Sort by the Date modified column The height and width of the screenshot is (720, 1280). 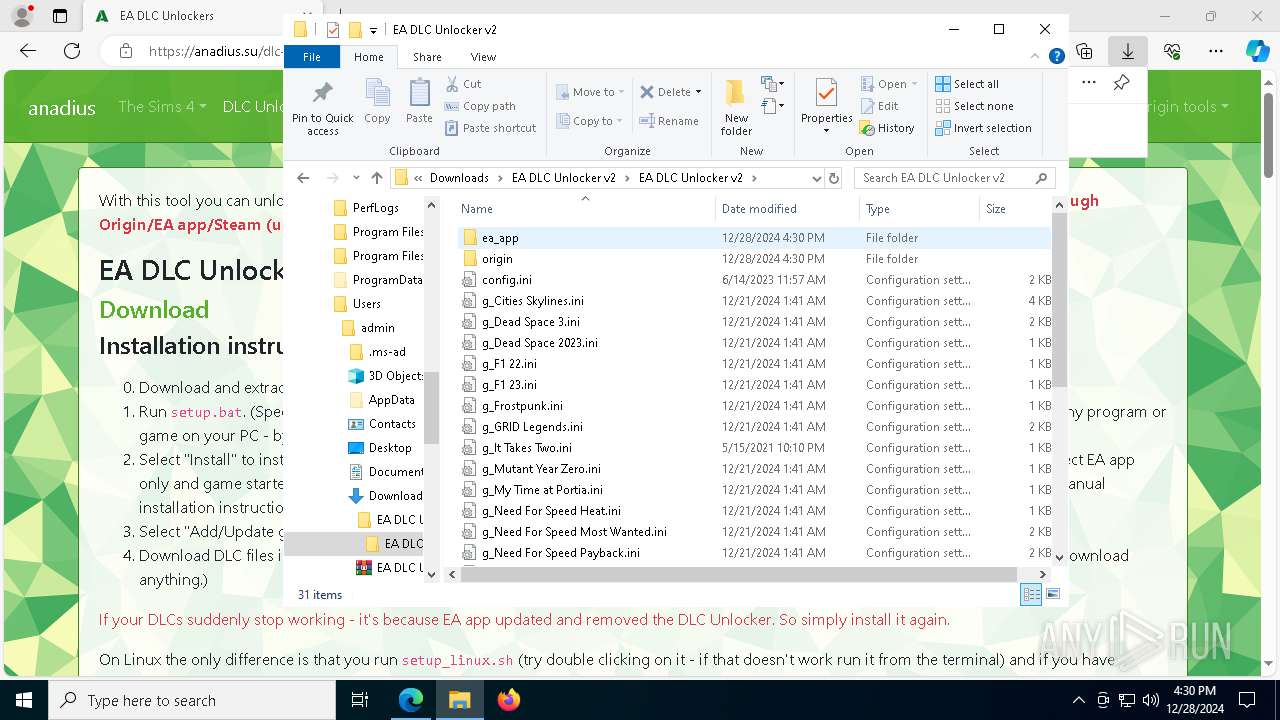tap(788, 209)
